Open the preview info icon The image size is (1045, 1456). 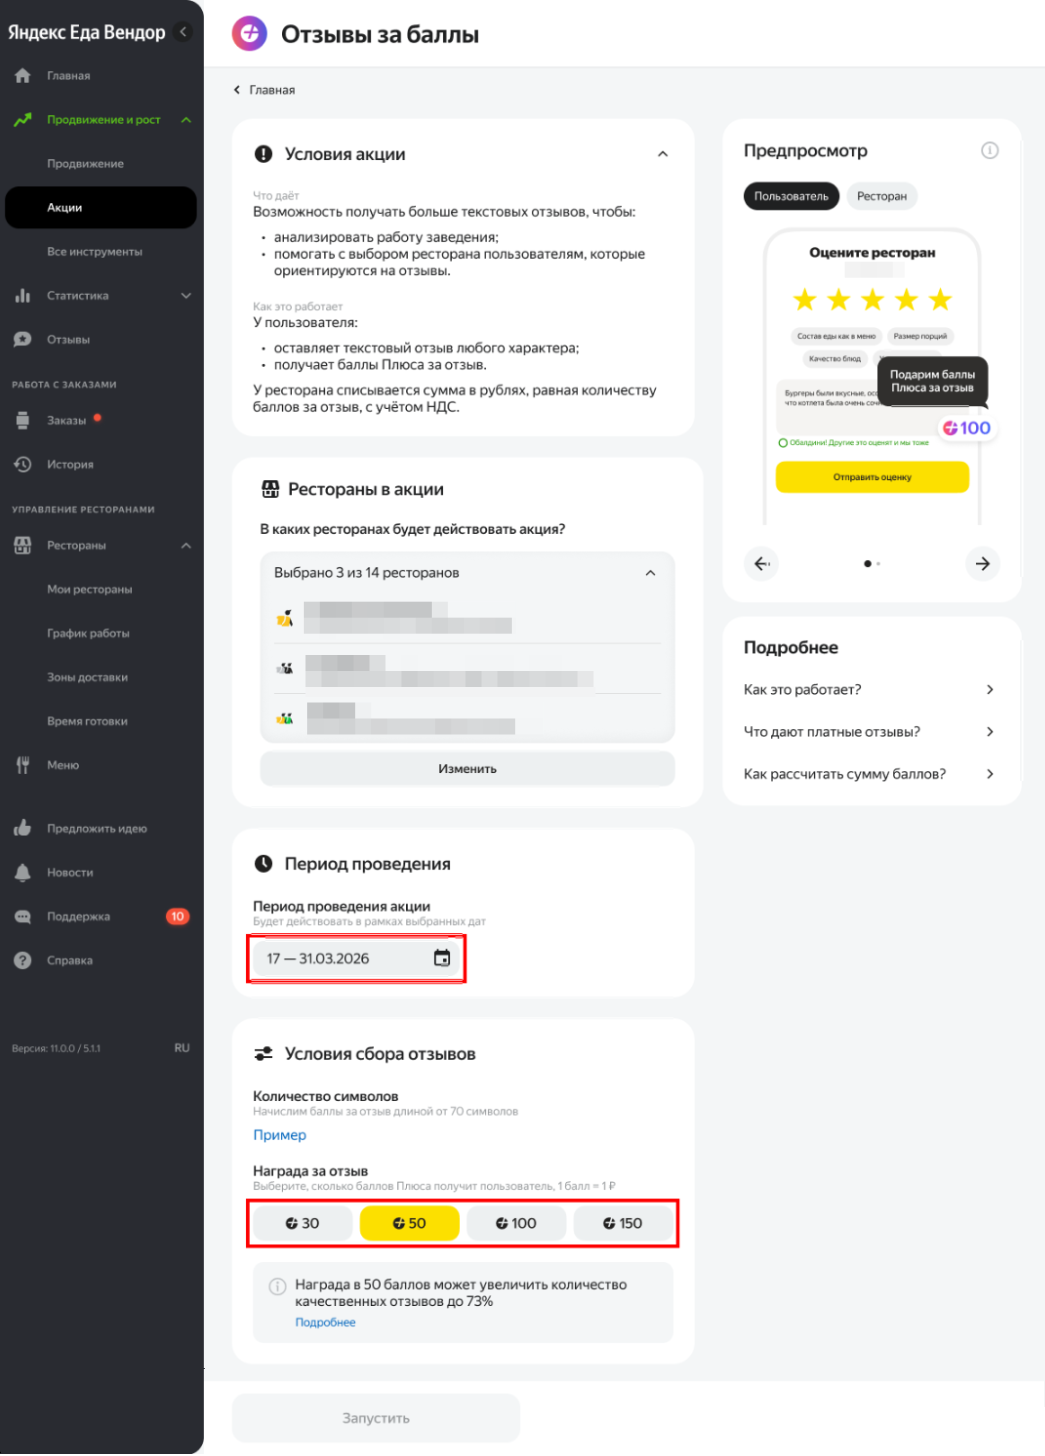point(990,151)
